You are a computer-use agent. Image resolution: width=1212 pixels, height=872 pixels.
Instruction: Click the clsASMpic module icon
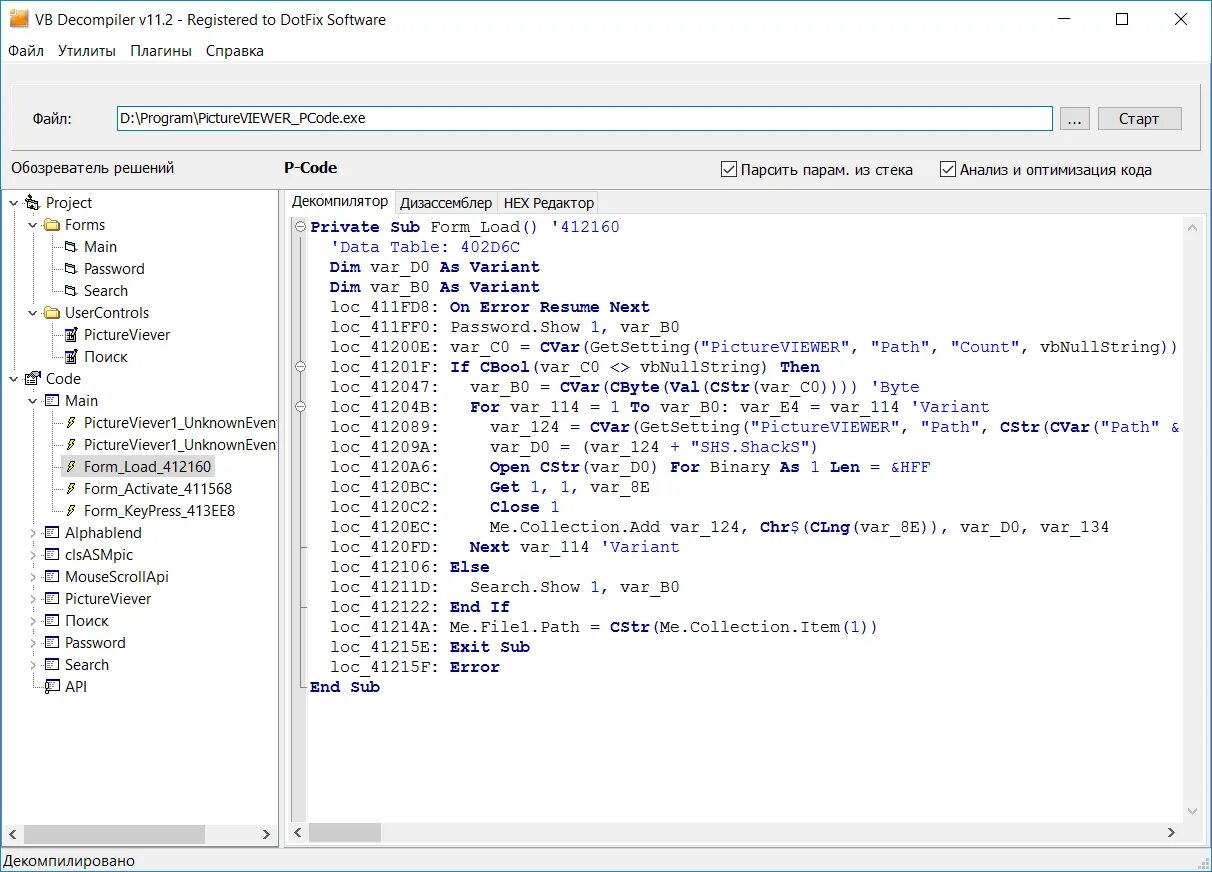click(52, 555)
